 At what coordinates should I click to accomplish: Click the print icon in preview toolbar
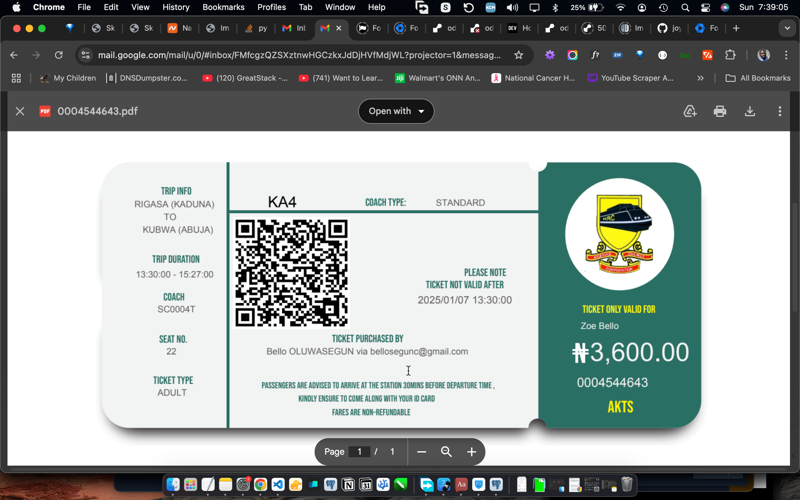[x=720, y=111]
